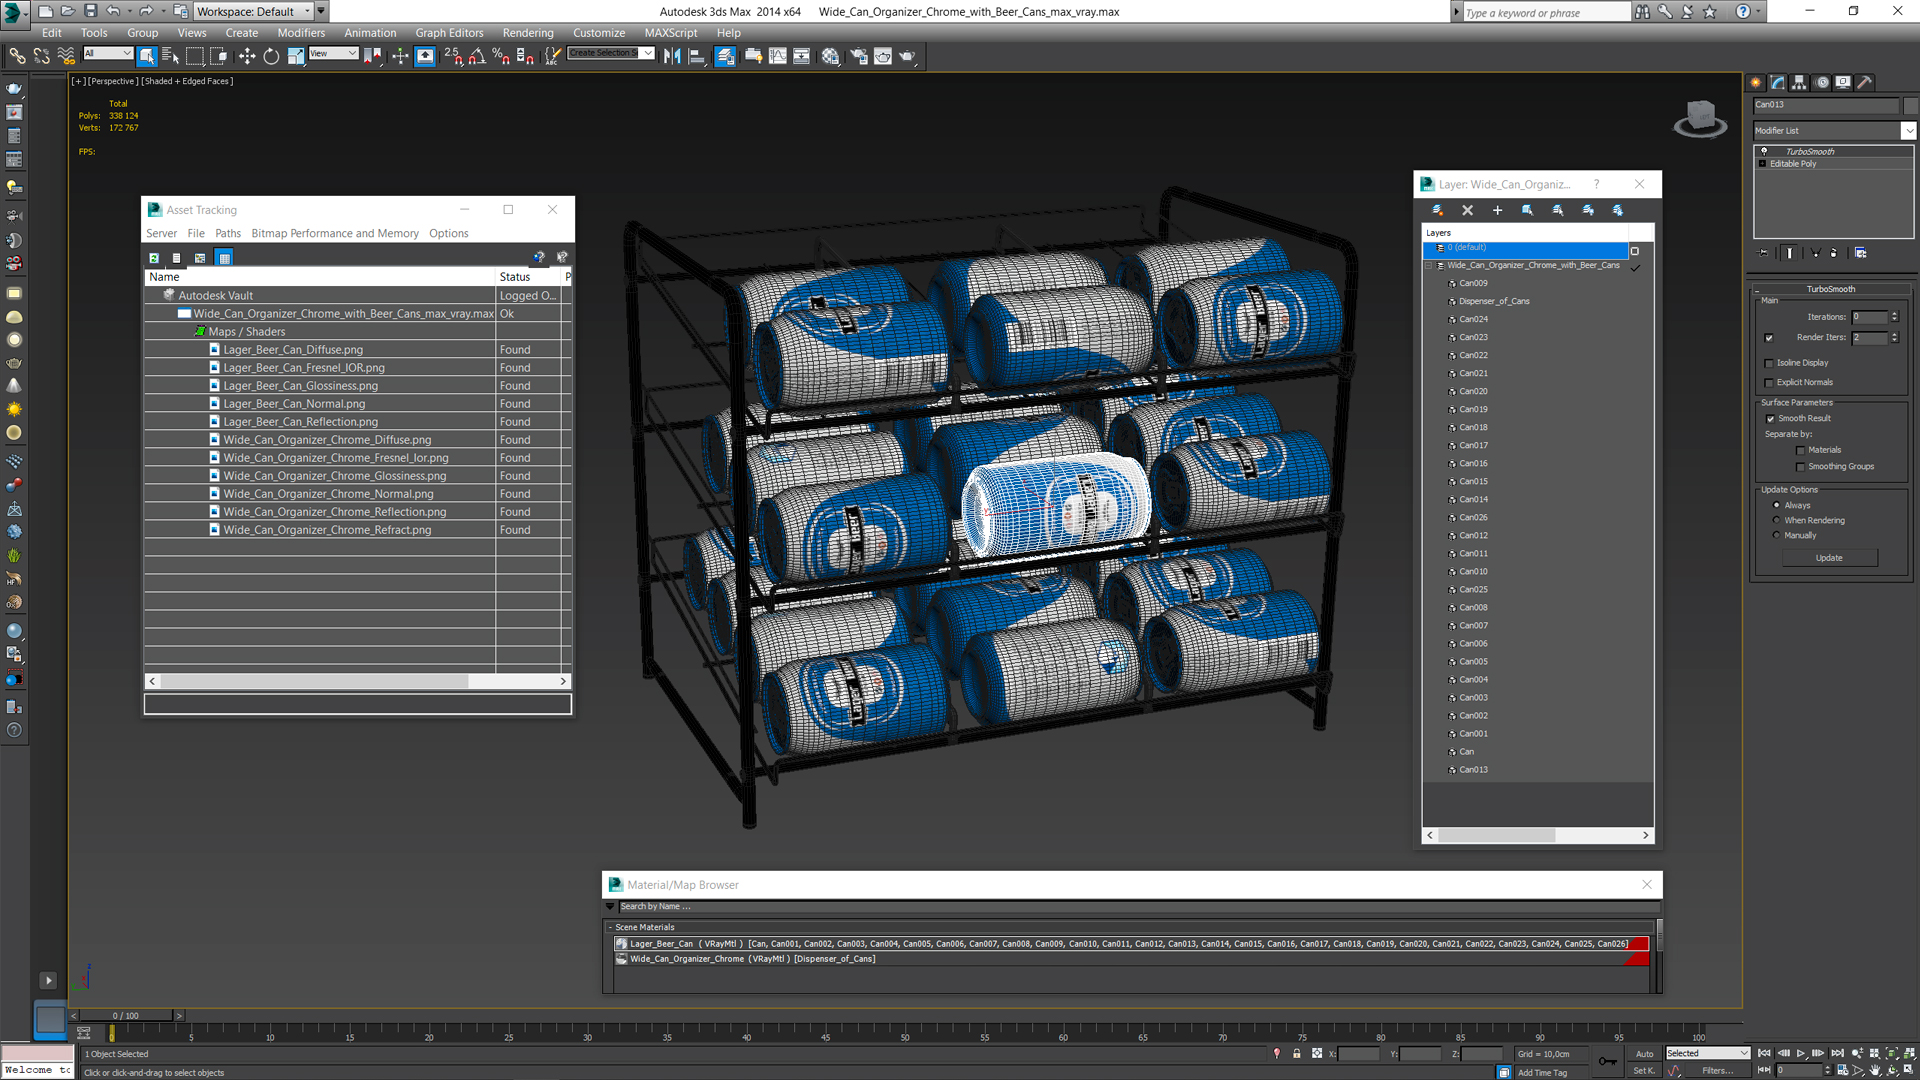Enable Smoothing Groups checkbox
Viewport: 1920px width, 1080px height.
pos(1800,467)
